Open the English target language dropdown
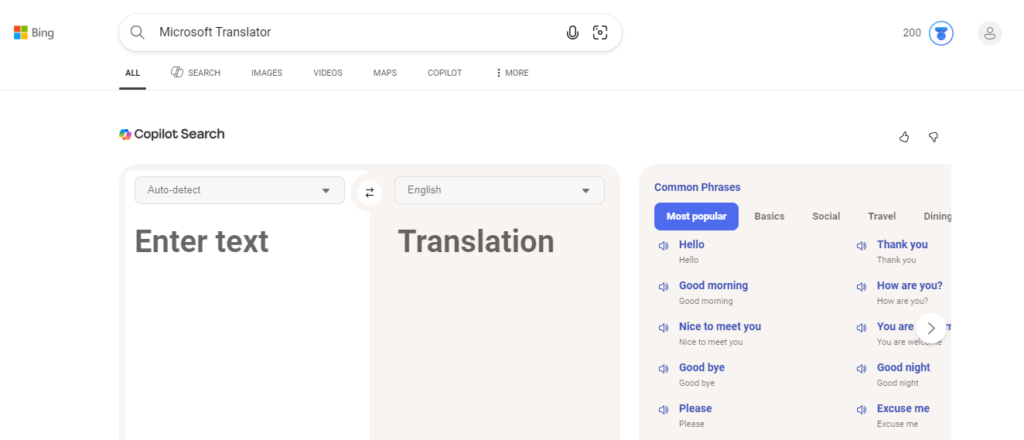1024x440 pixels. (x=499, y=190)
